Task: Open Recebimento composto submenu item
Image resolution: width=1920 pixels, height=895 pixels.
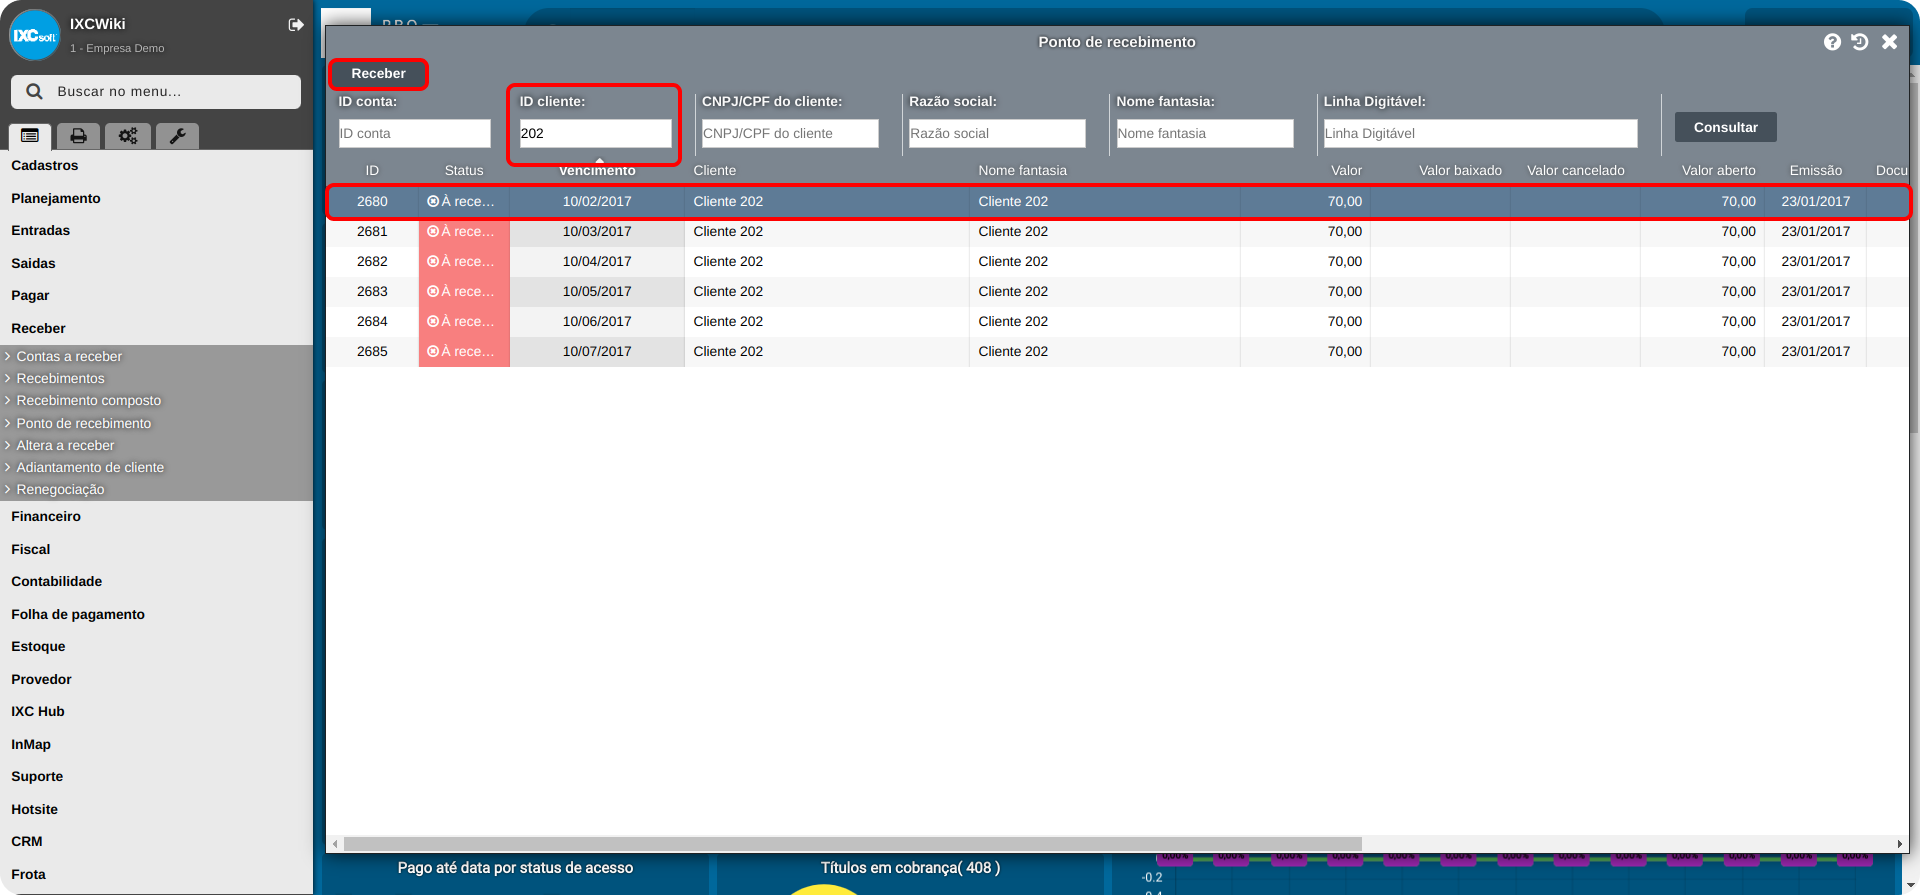Action: coord(88,400)
